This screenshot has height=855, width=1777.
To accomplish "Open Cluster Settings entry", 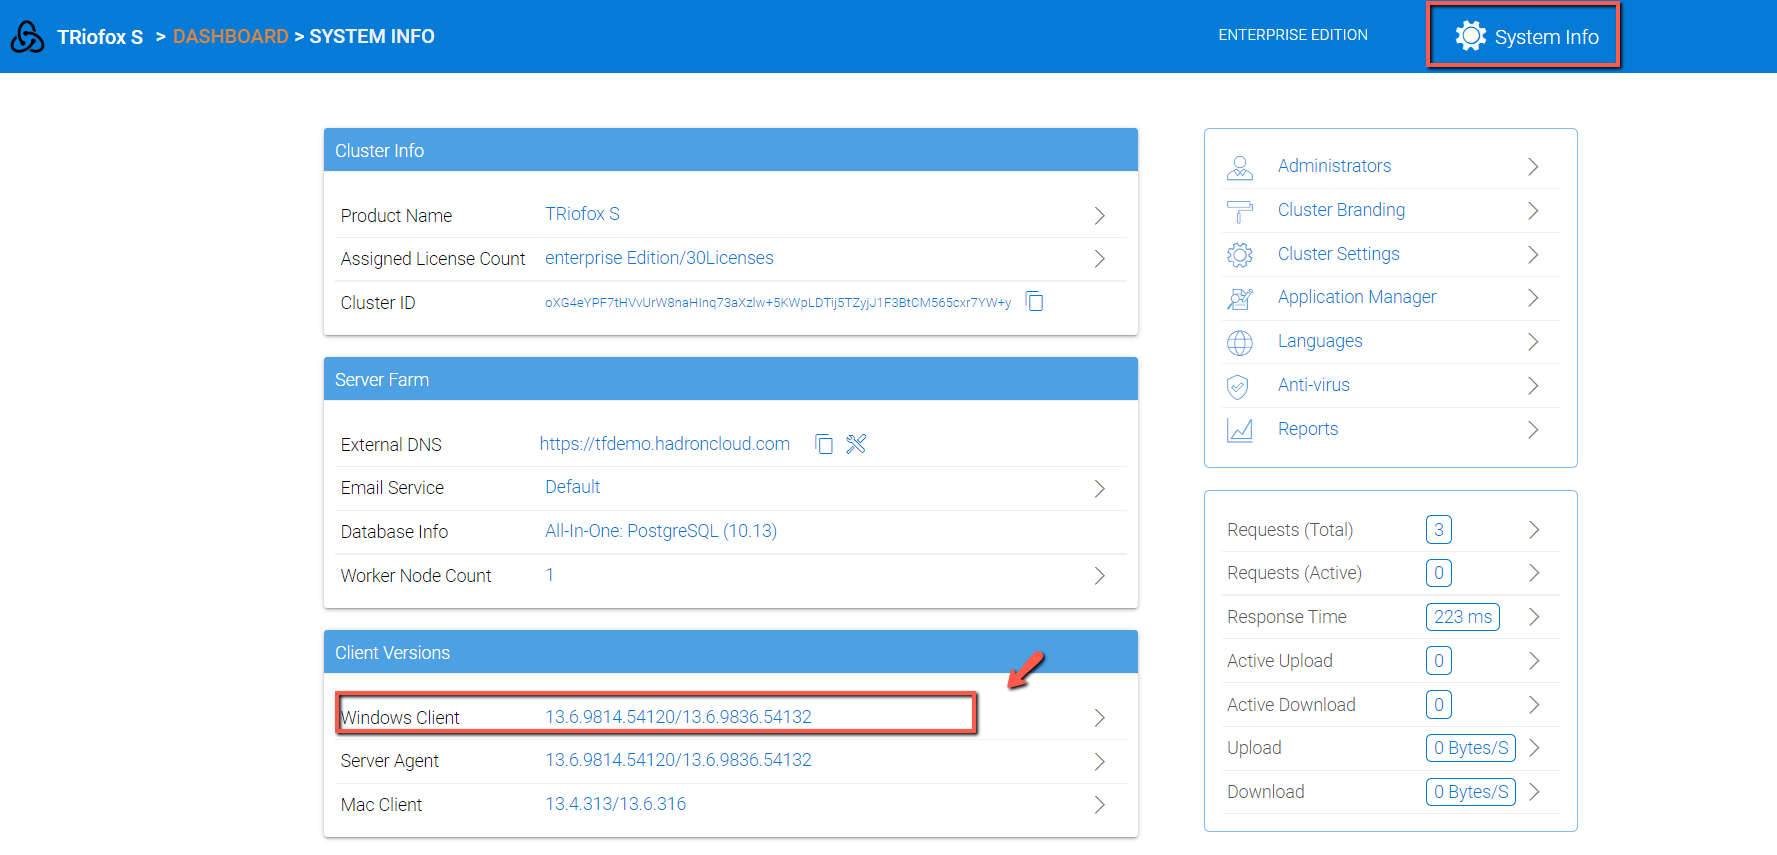I will coord(1338,254).
